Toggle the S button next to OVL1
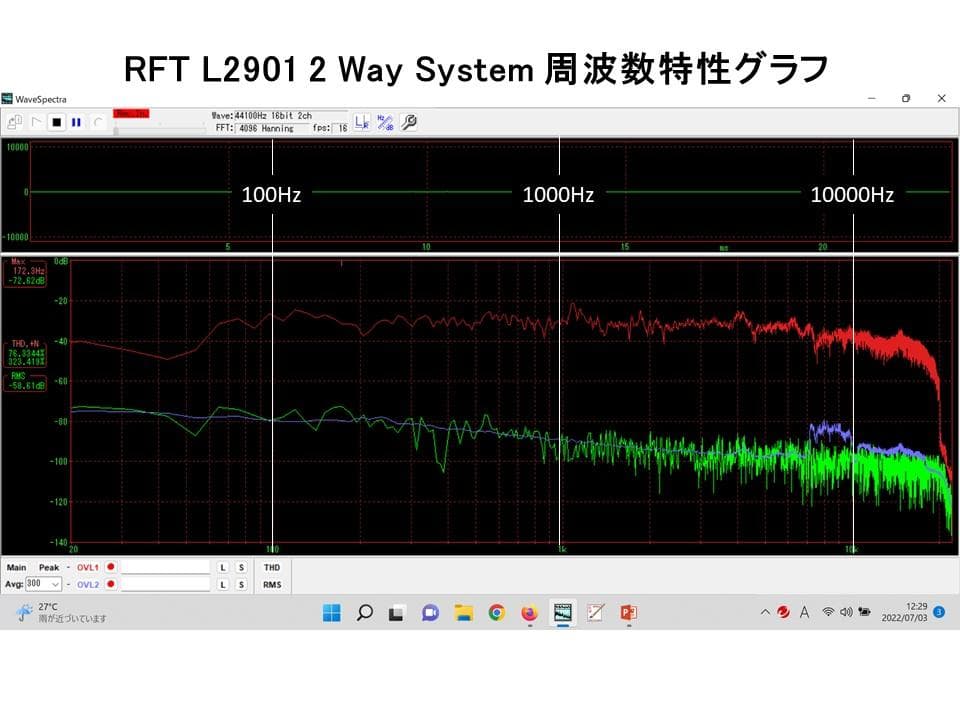960x720 pixels. coord(241,567)
